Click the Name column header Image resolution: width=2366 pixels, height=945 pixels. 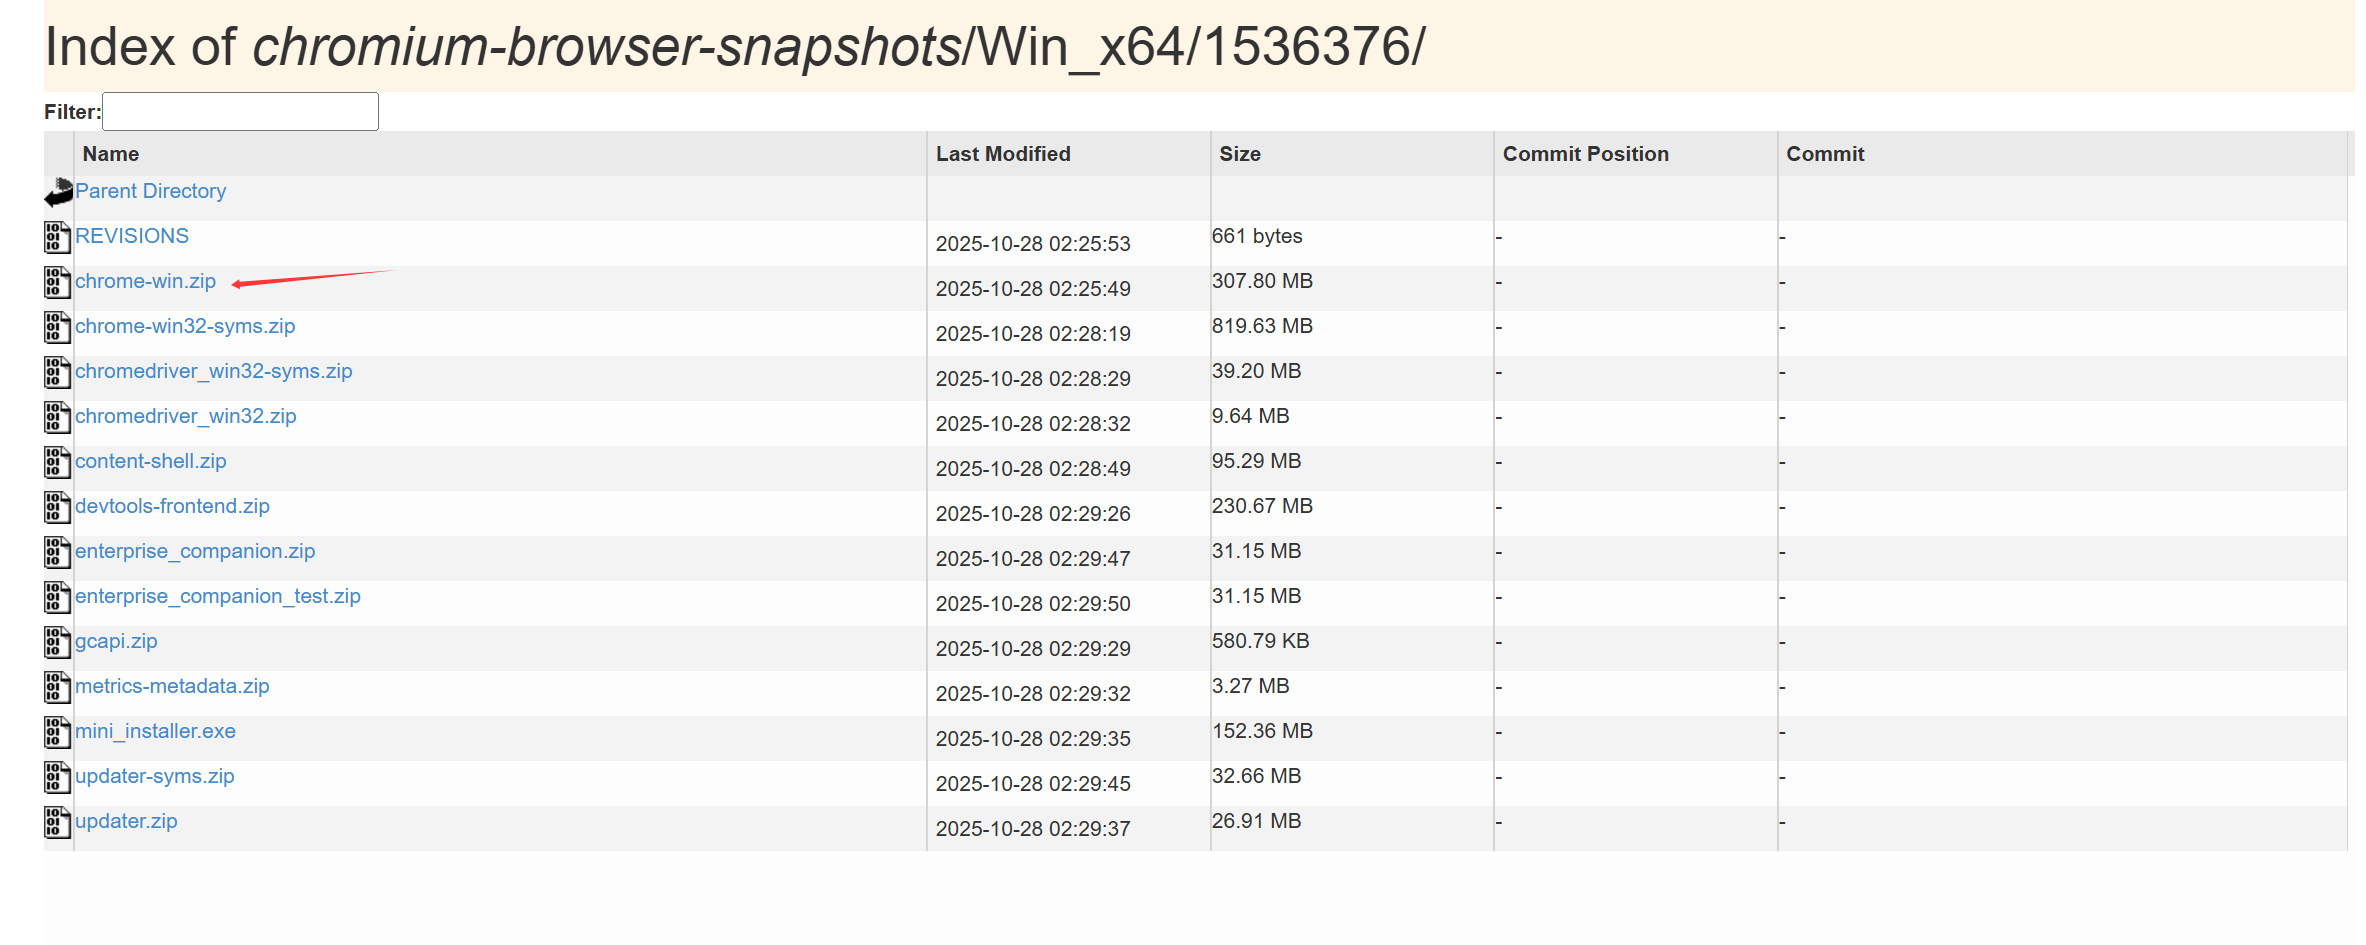(111, 154)
